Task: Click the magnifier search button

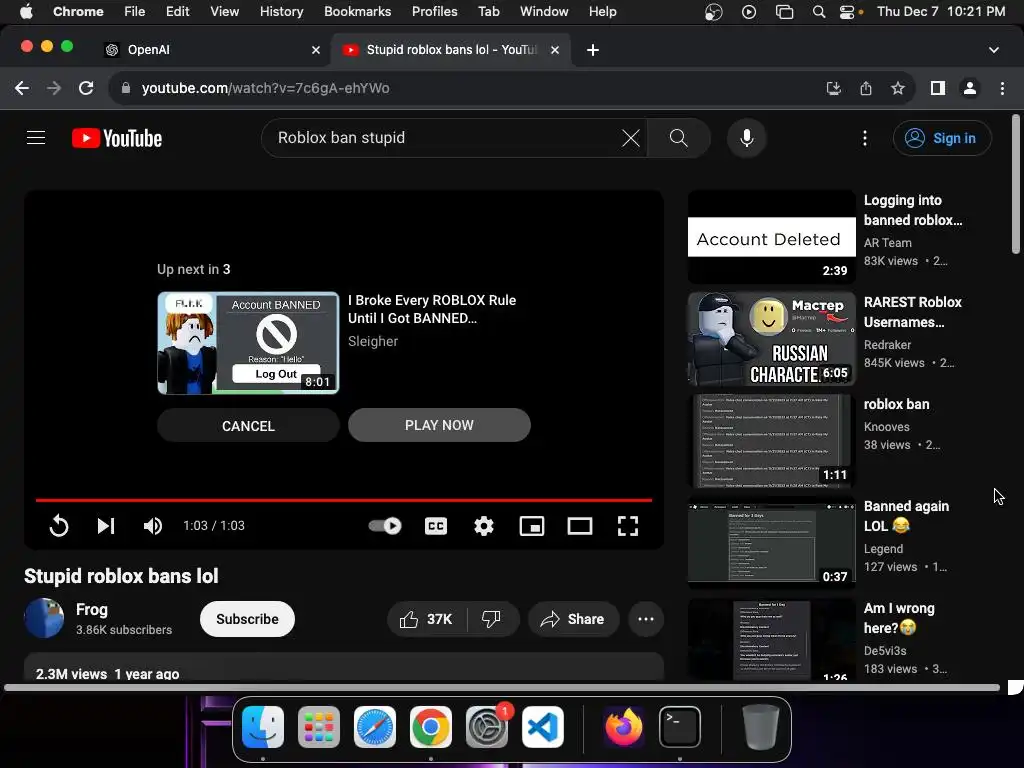Action: click(x=679, y=138)
